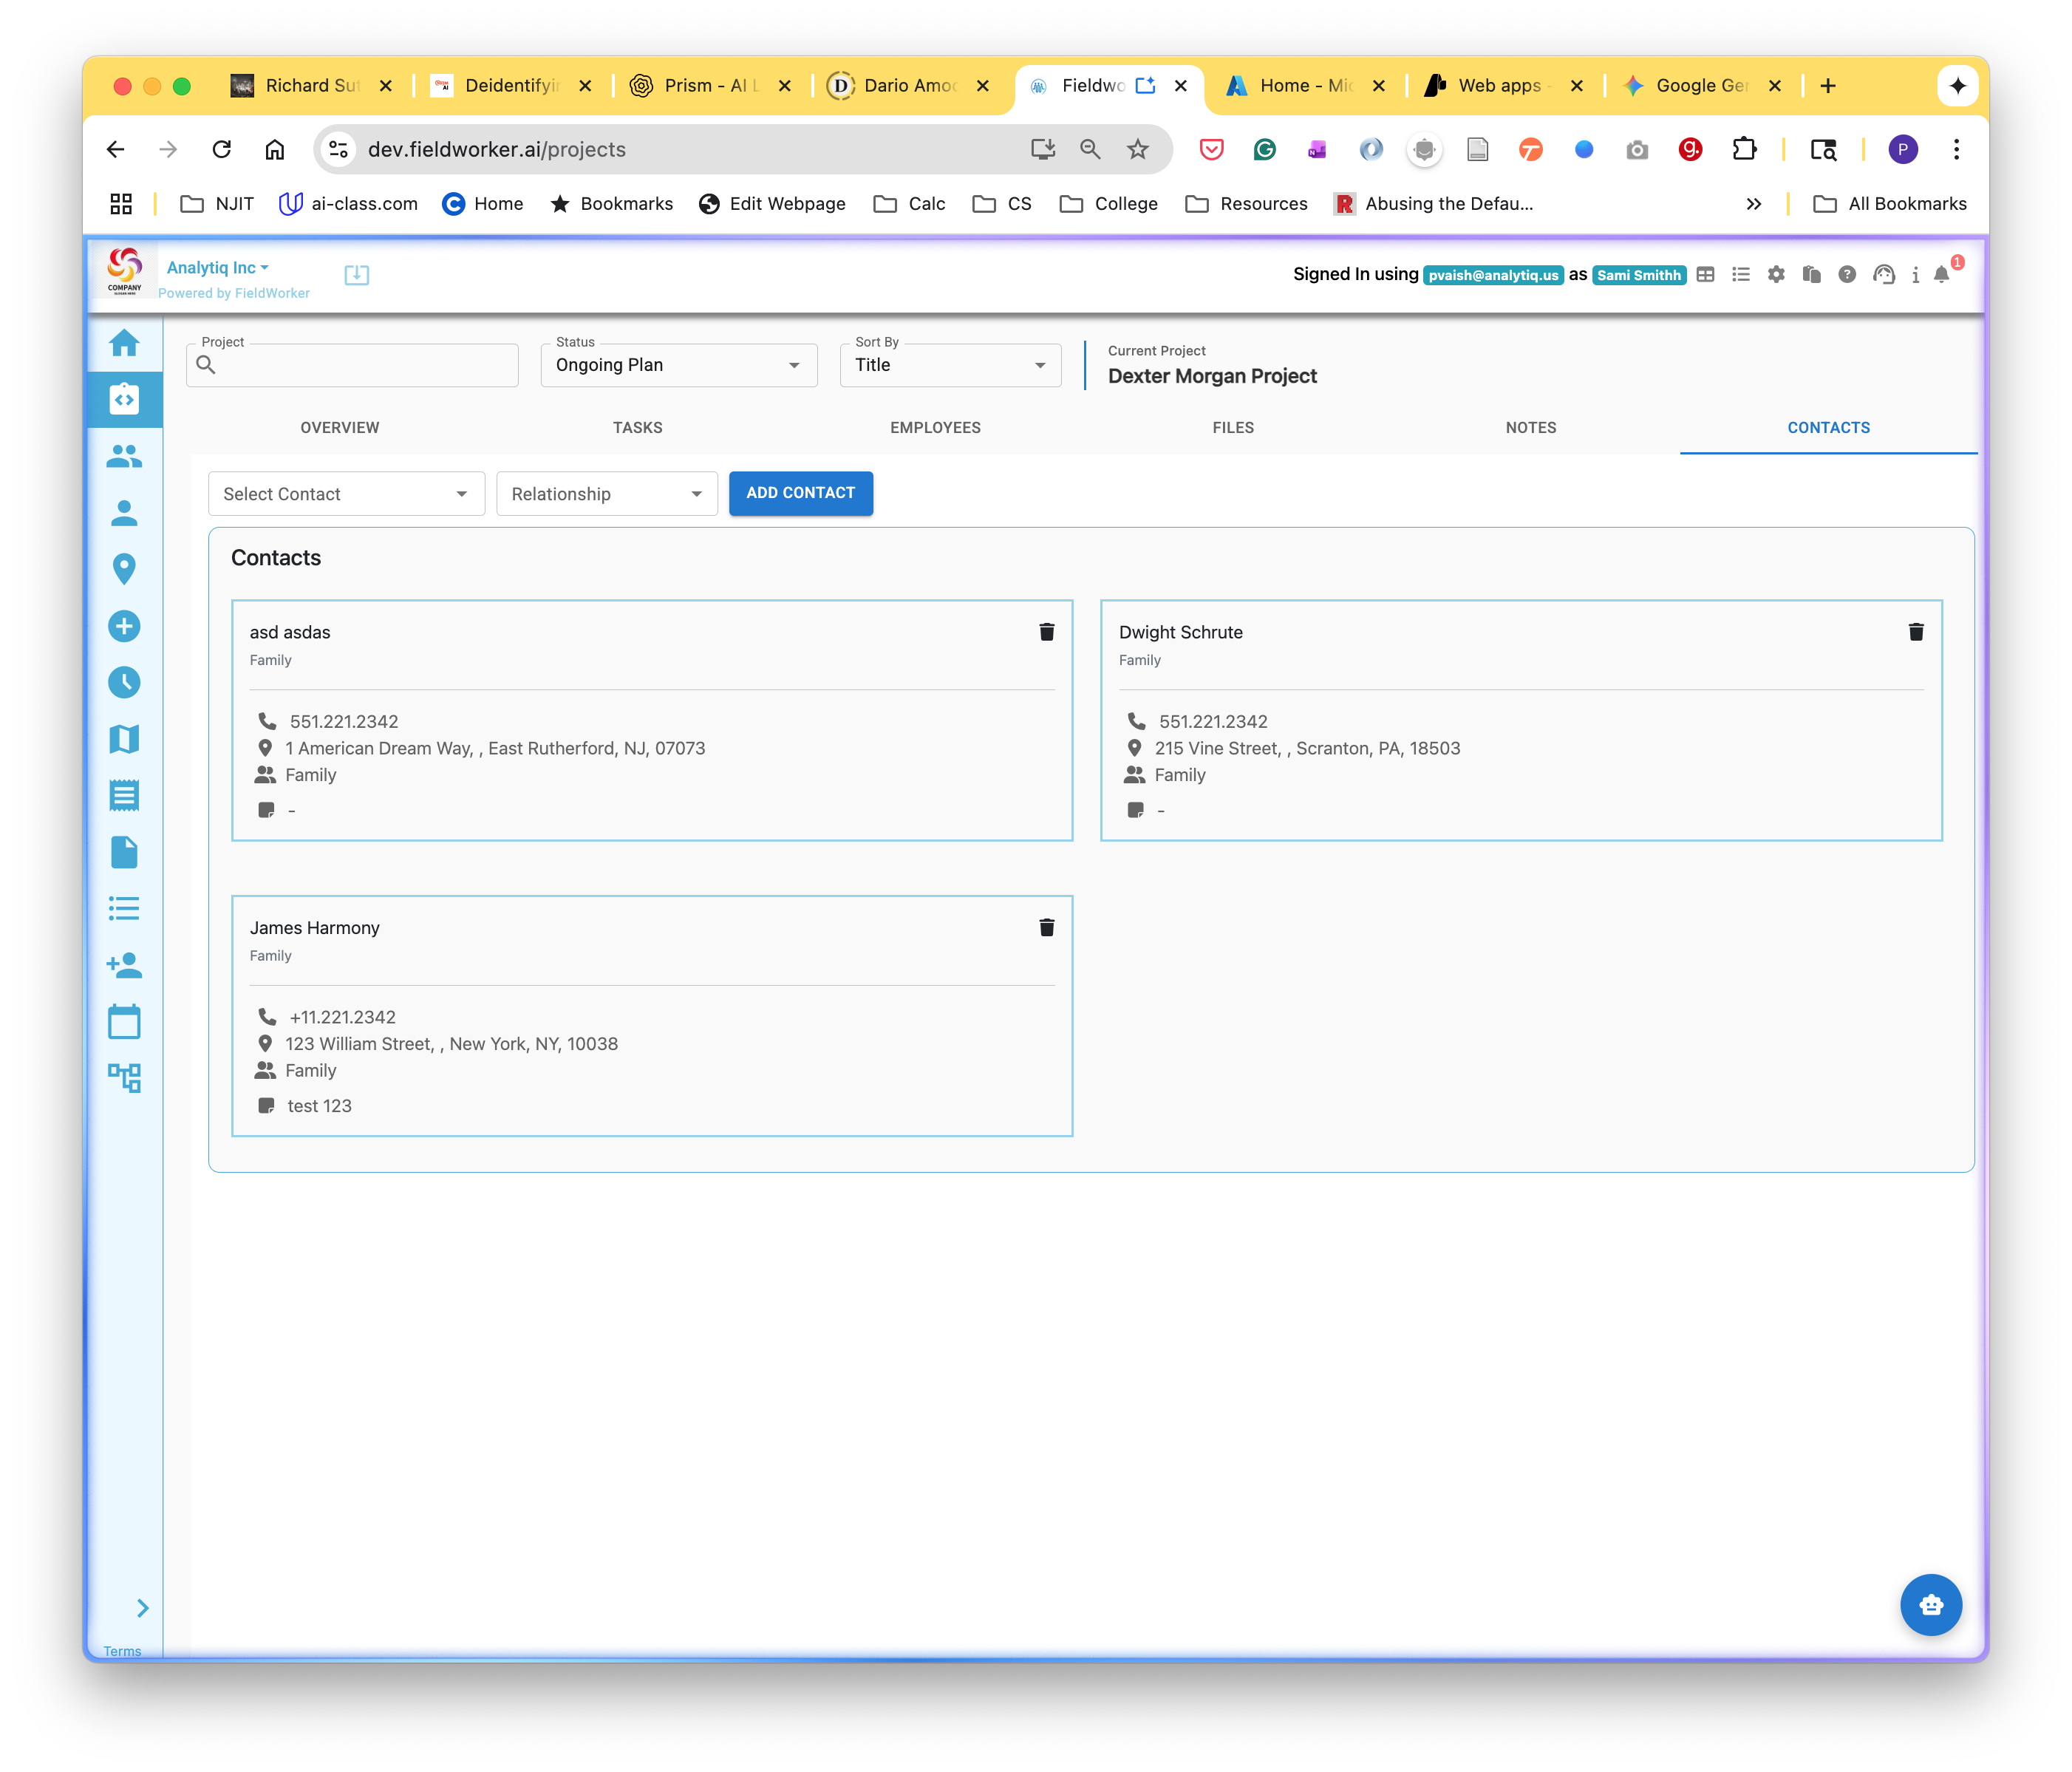This screenshot has width=2072, height=1772.
Task: Switch to the Files tab
Action: coord(1232,428)
